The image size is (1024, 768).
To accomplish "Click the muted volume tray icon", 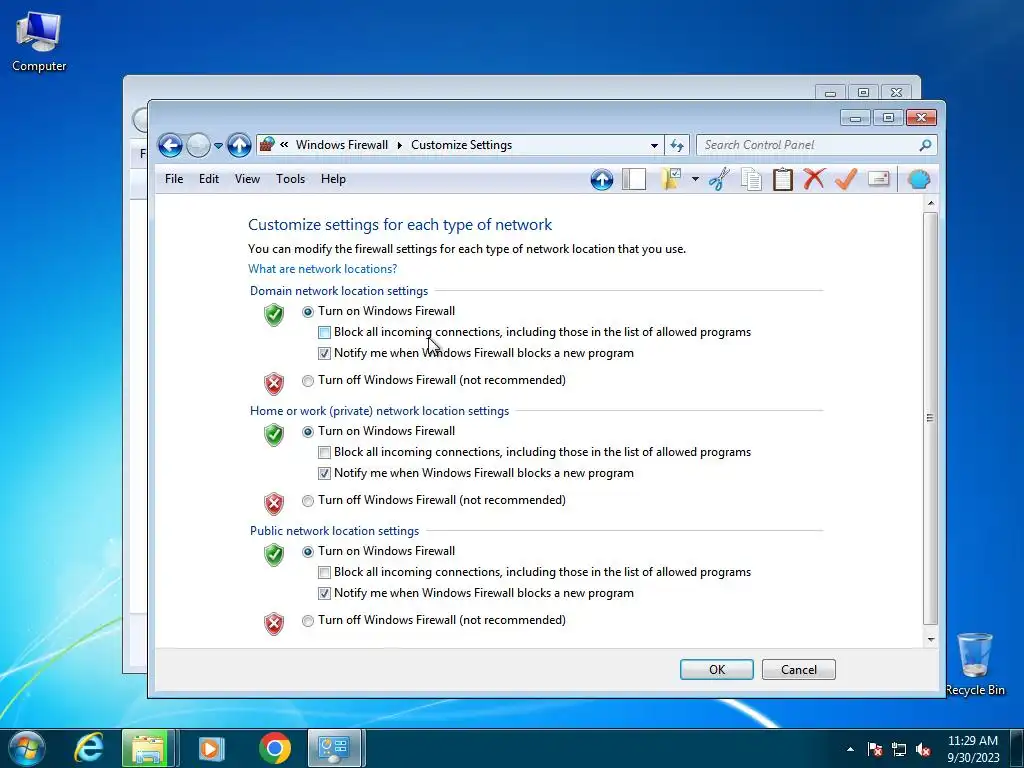I will tap(923, 749).
